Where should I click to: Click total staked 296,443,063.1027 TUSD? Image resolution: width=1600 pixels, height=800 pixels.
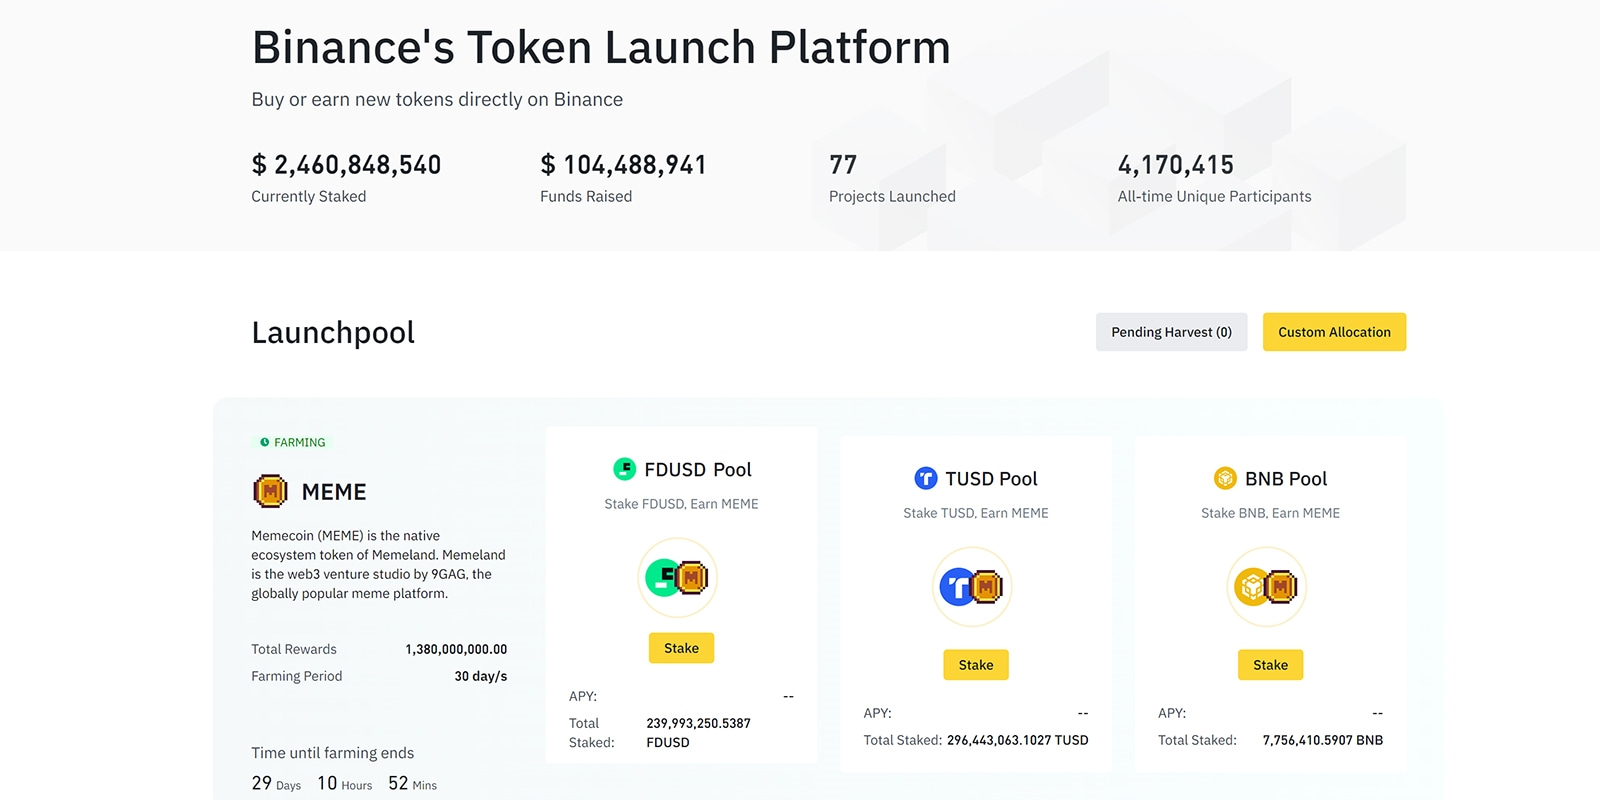1018,740
